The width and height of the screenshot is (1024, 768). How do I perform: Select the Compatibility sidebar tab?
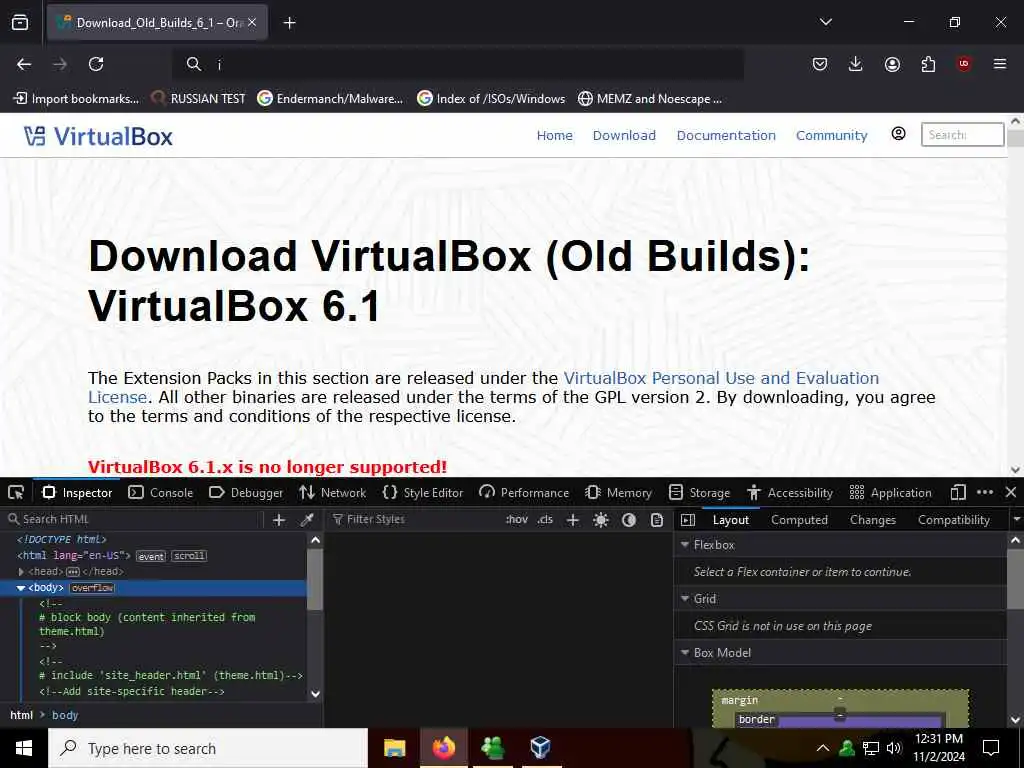953,520
